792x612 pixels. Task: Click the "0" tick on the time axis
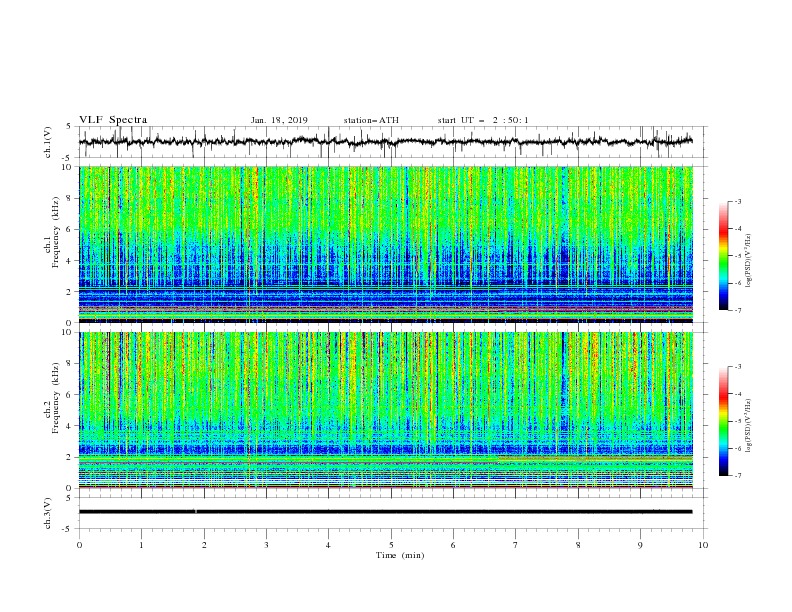pyautogui.click(x=79, y=545)
